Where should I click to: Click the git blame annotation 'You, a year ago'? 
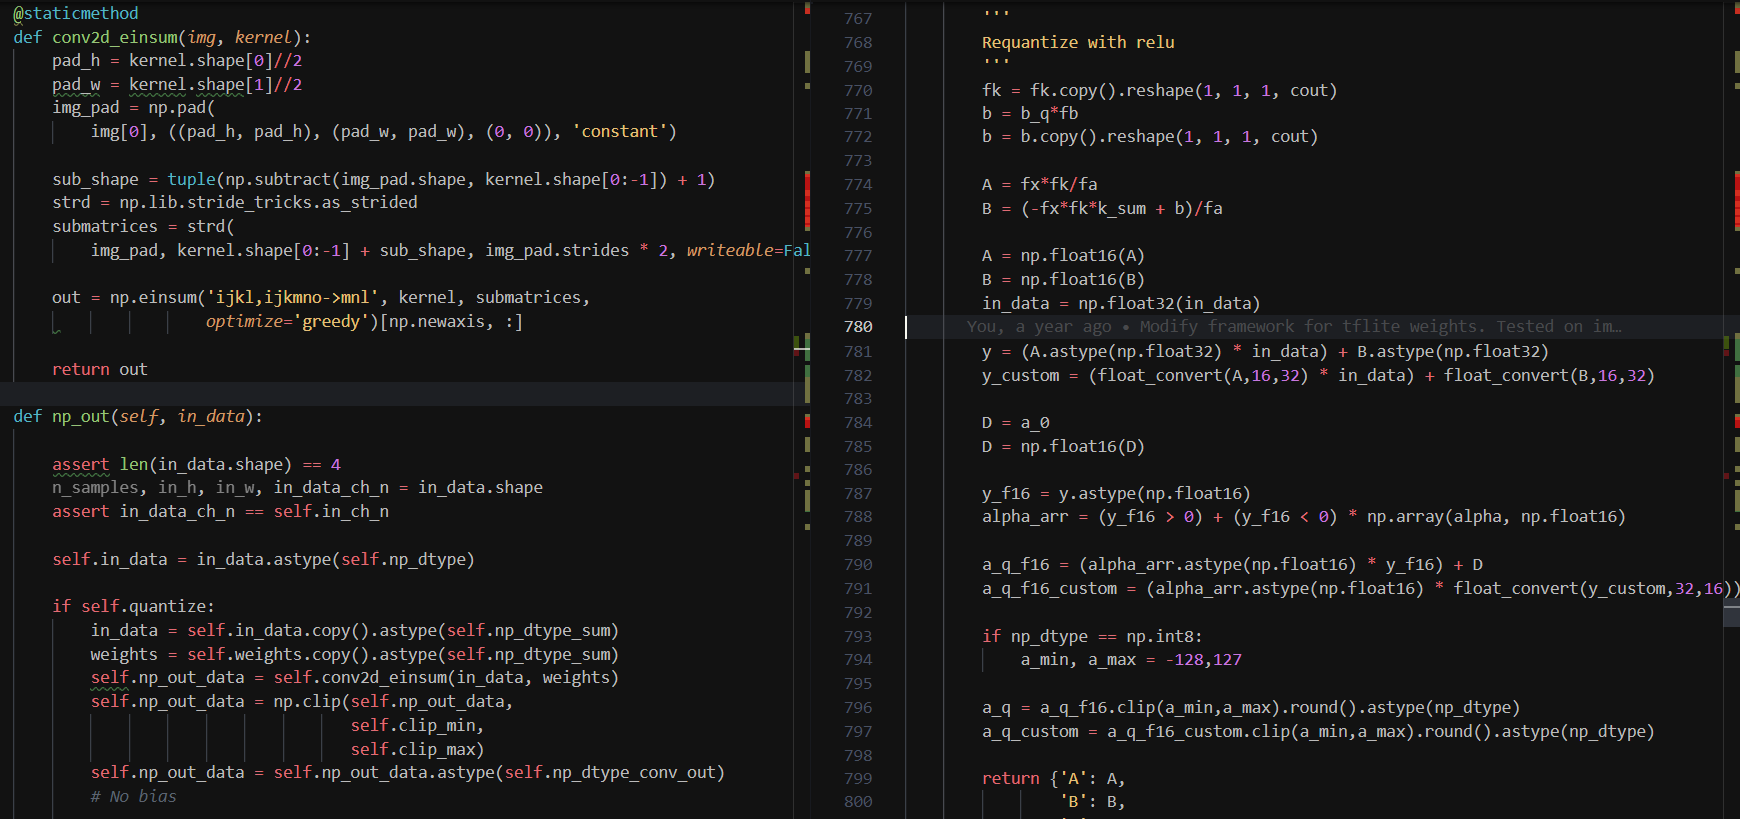click(1038, 327)
